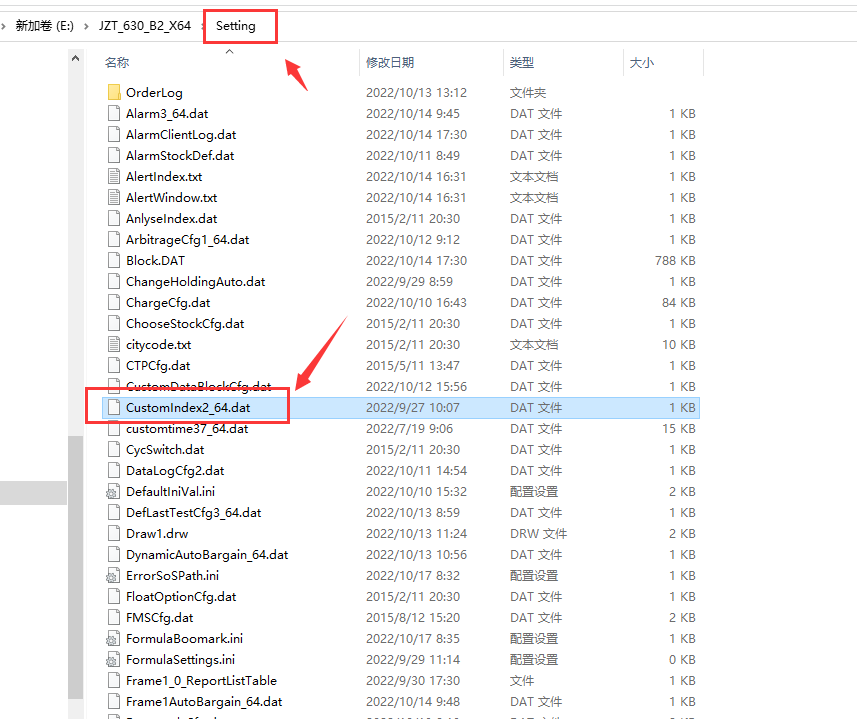Select the Block.DAT file icon

point(114,261)
